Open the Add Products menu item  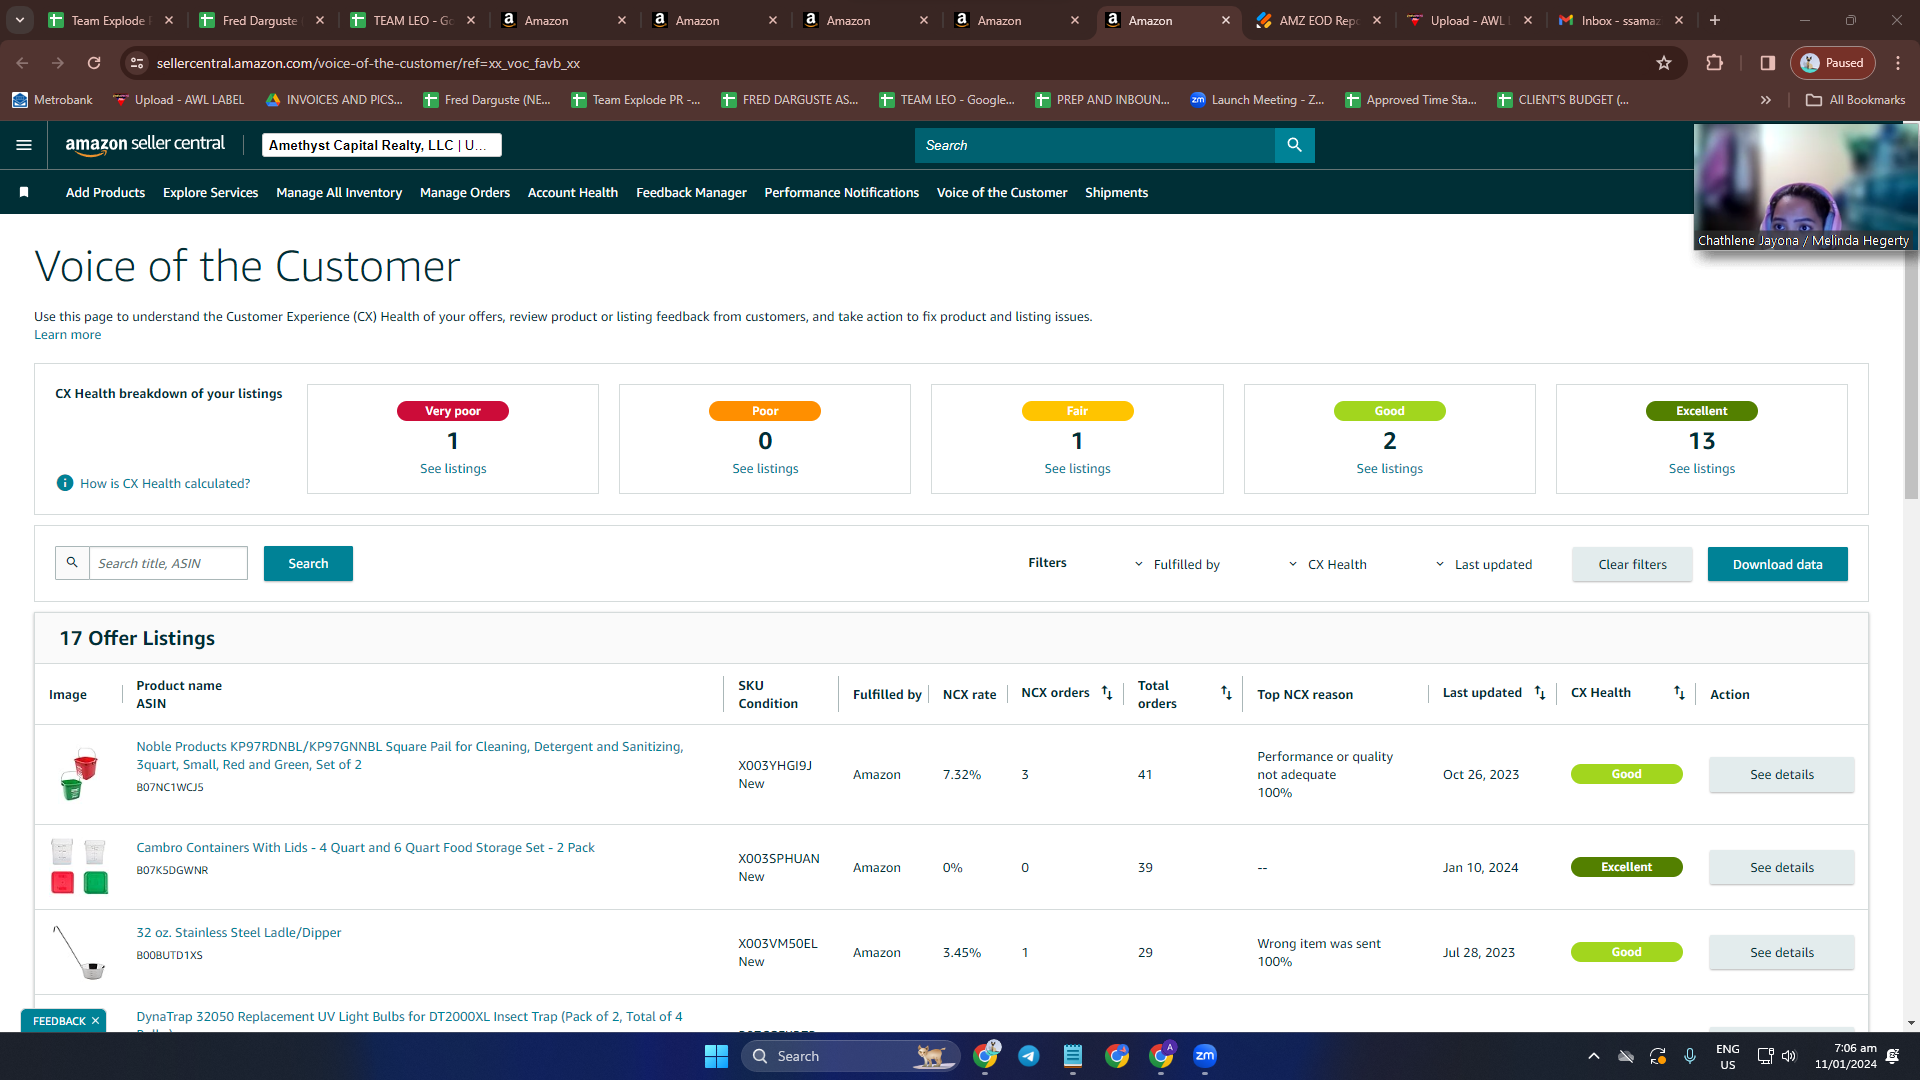click(x=105, y=192)
